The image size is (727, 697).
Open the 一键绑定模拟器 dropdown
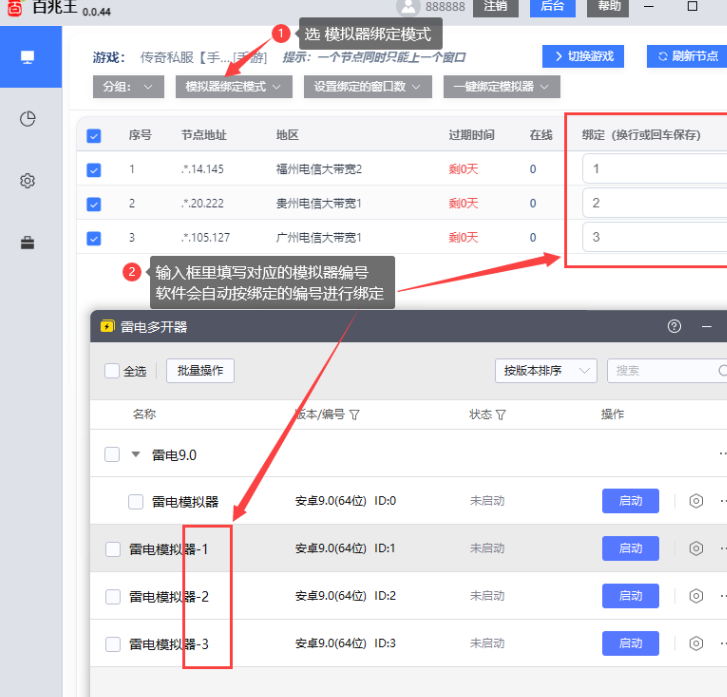coord(502,87)
